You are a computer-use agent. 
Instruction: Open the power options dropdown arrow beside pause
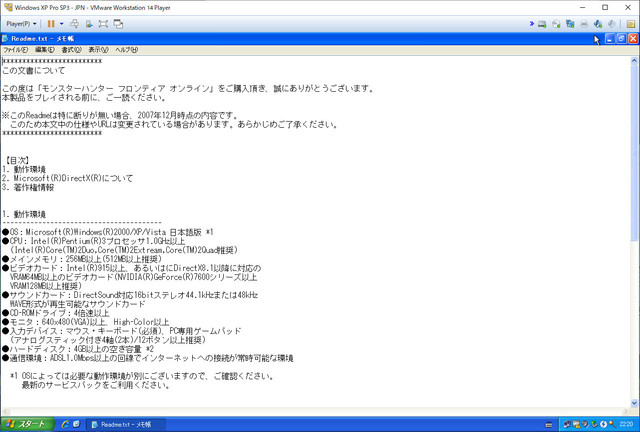62,24
